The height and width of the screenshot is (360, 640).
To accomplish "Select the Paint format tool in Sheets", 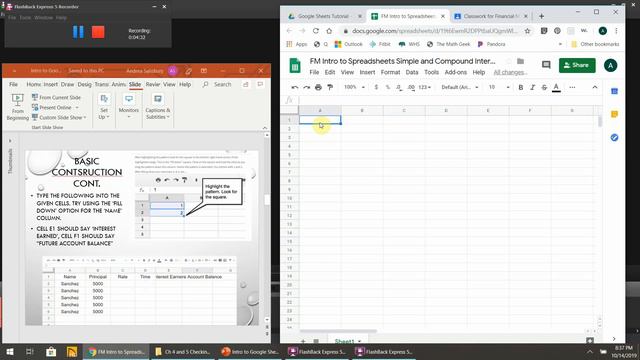I will click(330, 87).
